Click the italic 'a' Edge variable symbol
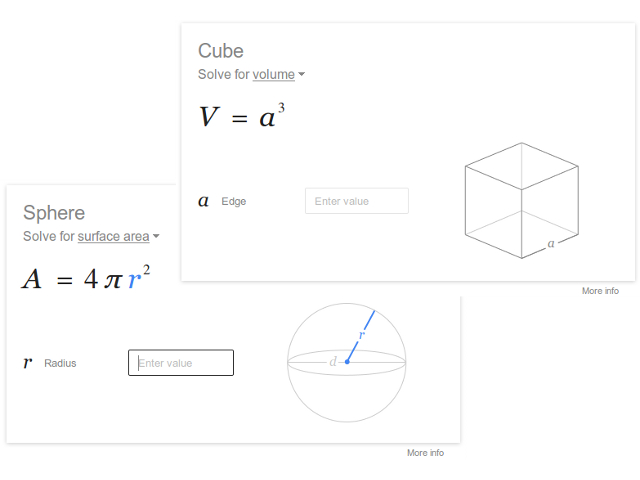 (x=203, y=201)
